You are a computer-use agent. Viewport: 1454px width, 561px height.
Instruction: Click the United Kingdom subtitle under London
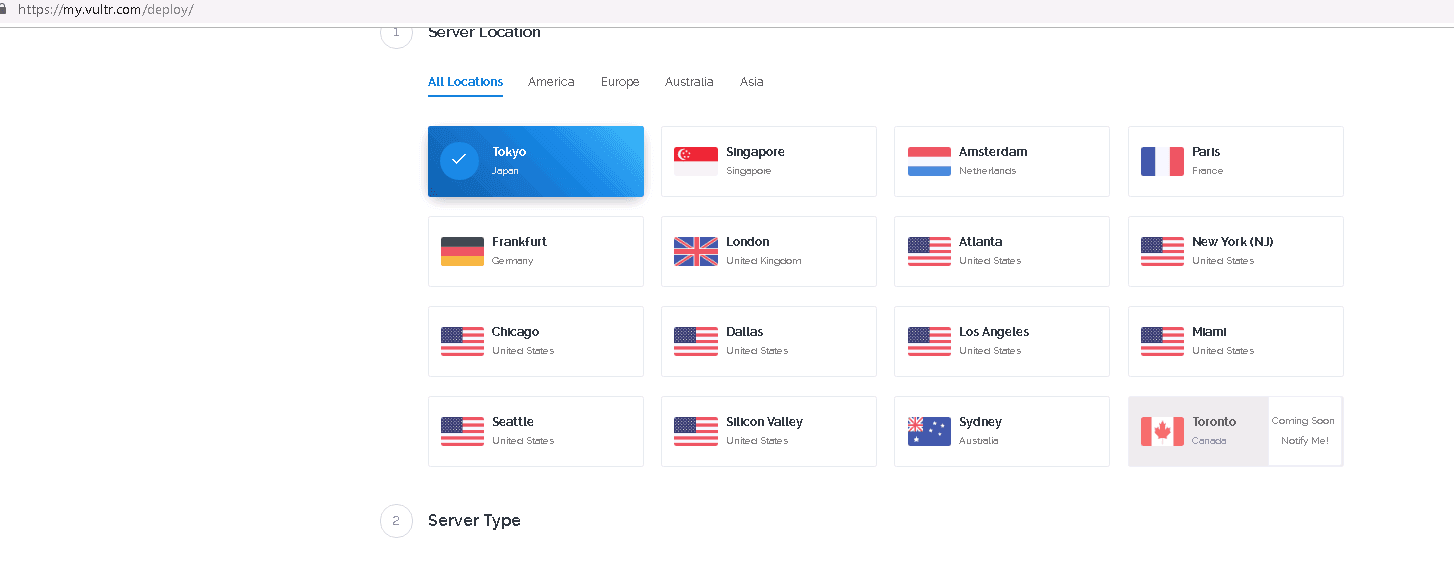click(x=763, y=261)
